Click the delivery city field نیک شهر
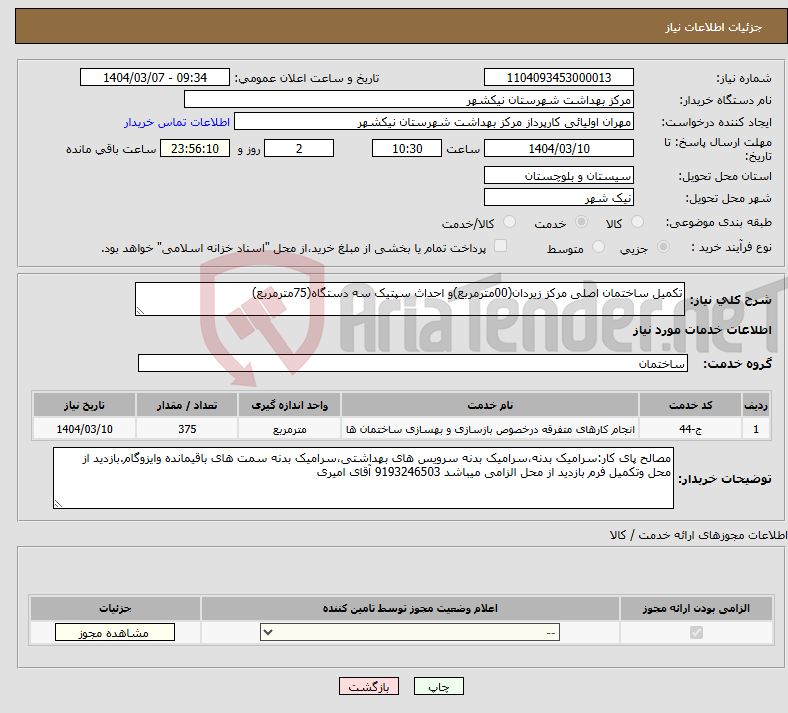 (x=558, y=197)
